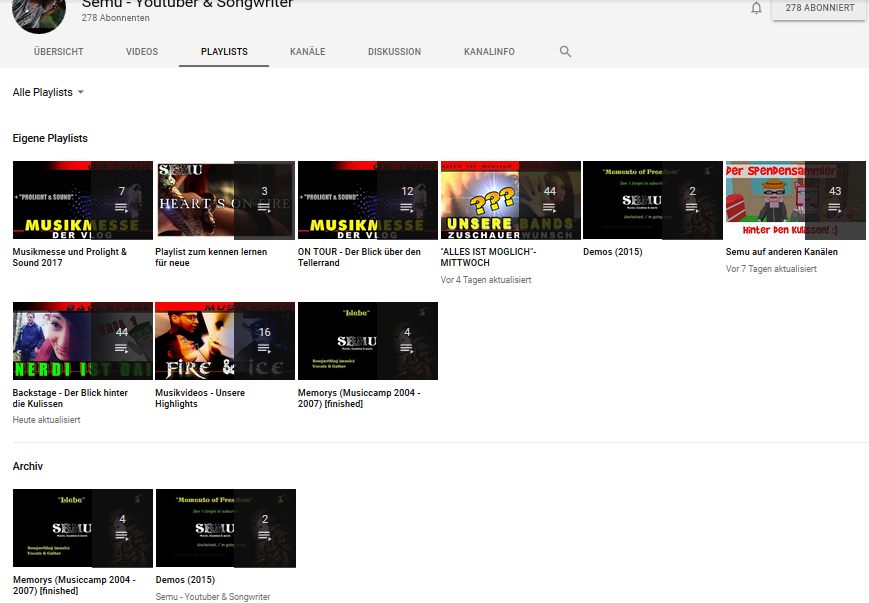Click the 278 Abonniert subscribe button
The width and height of the screenshot is (869, 603).
click(x=819, y=8)
